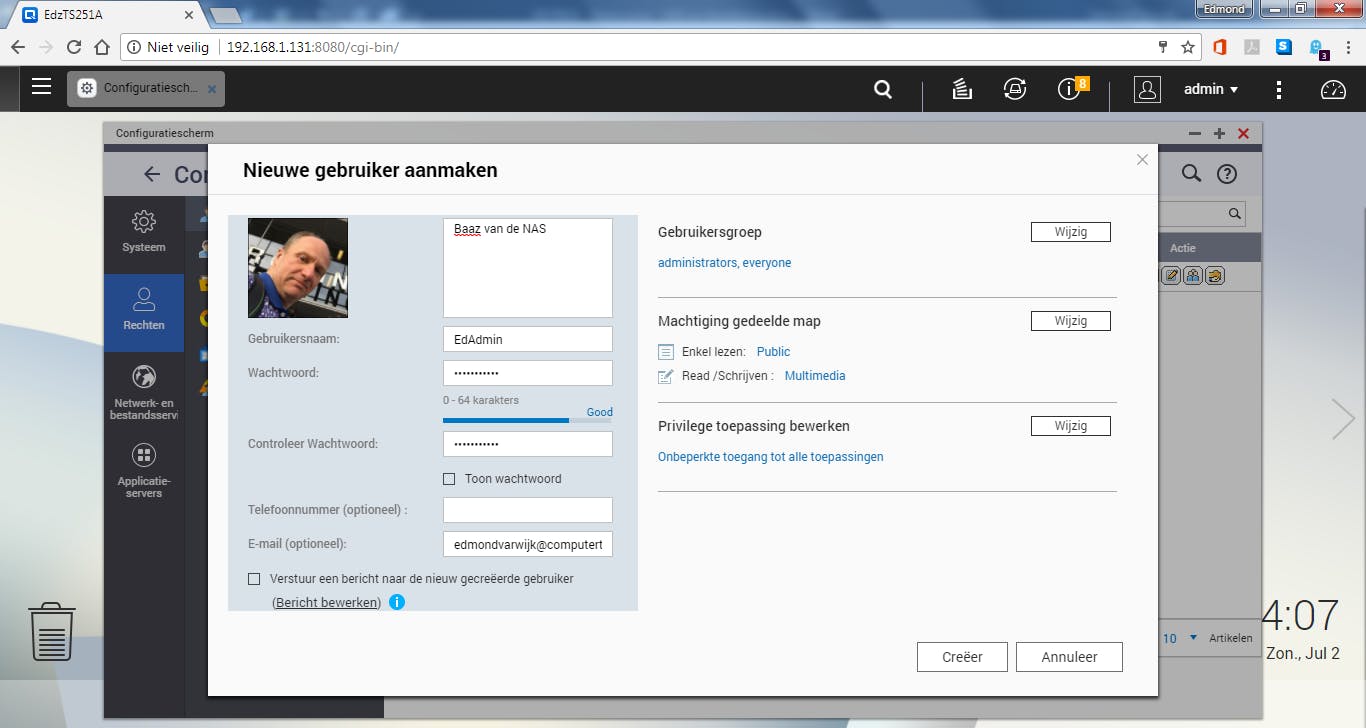This screenshot has height=728, width=1366.
Task: Open the QTS search magnifier in top bar
Action: click(883, 89)
